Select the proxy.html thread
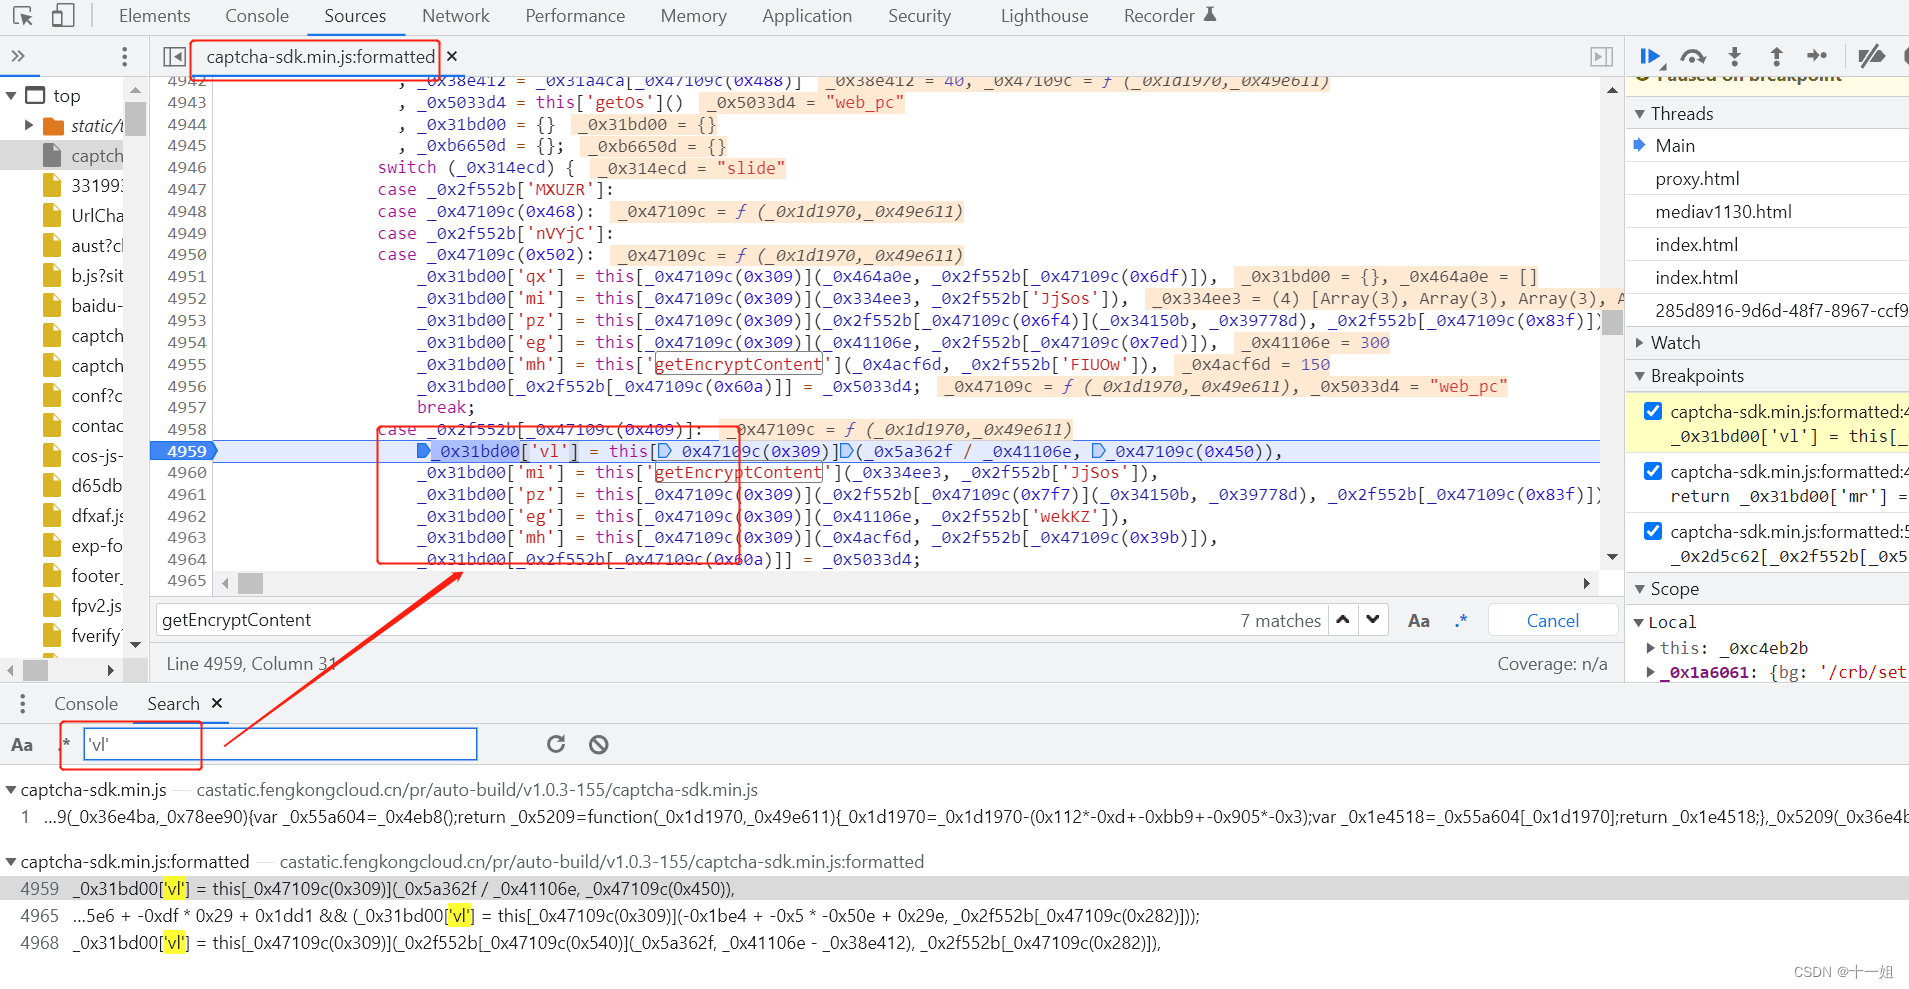The width and height of the screenshot is (1909, 989). coord(1697,179)
